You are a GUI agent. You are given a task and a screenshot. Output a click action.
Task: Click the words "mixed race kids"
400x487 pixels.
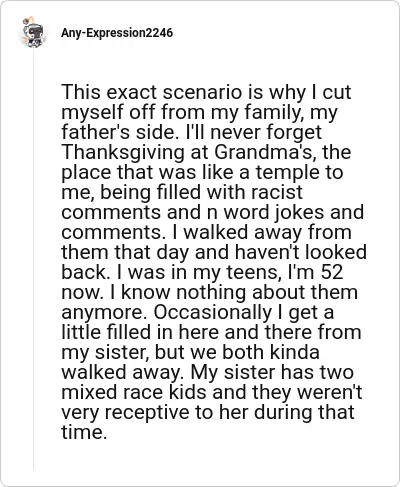click(x=134, y=392)
